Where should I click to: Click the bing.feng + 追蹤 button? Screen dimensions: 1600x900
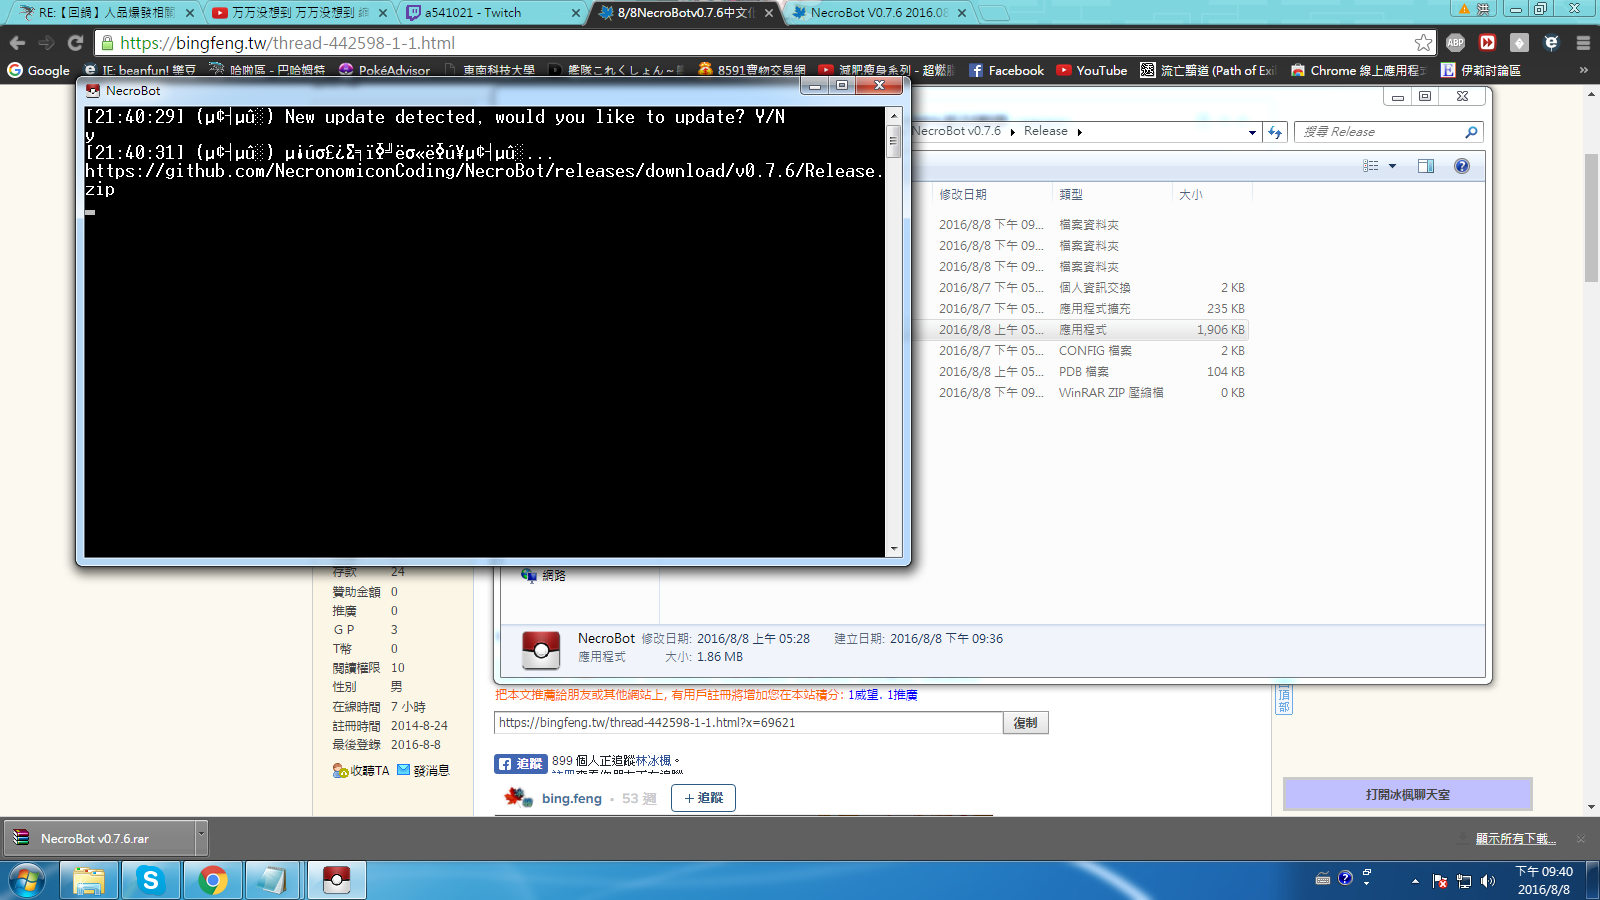(703, 798)
